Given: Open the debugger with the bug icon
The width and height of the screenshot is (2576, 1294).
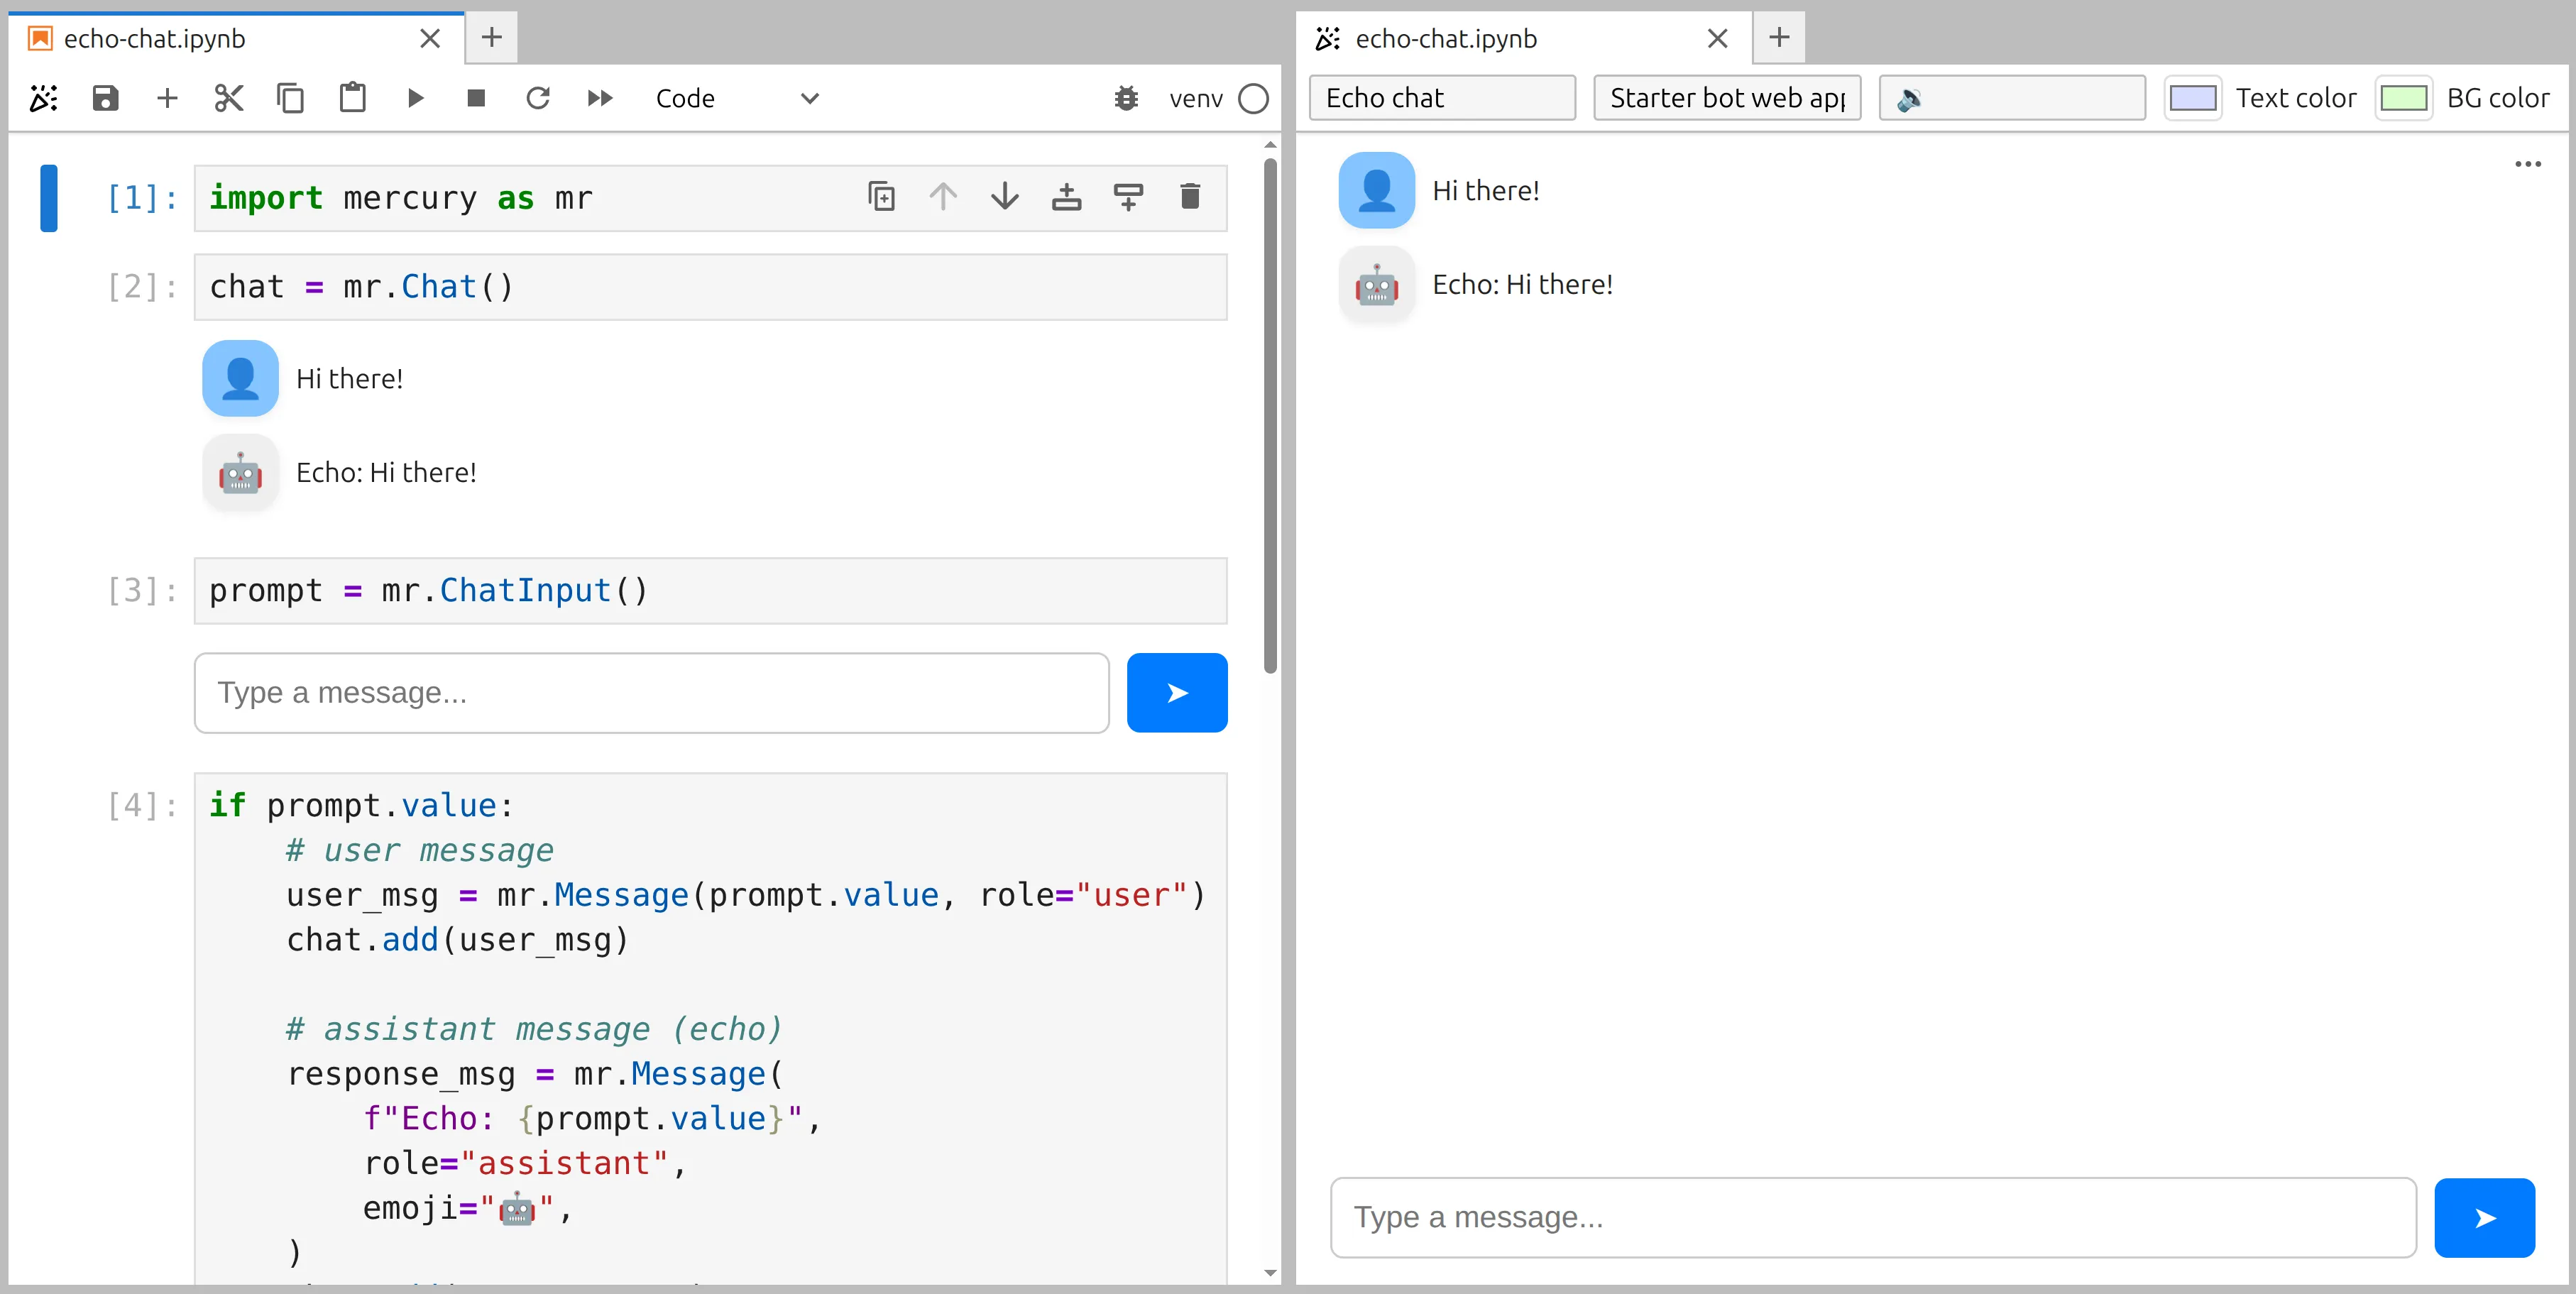Looking at the screenshot, I should point(1126,98).
